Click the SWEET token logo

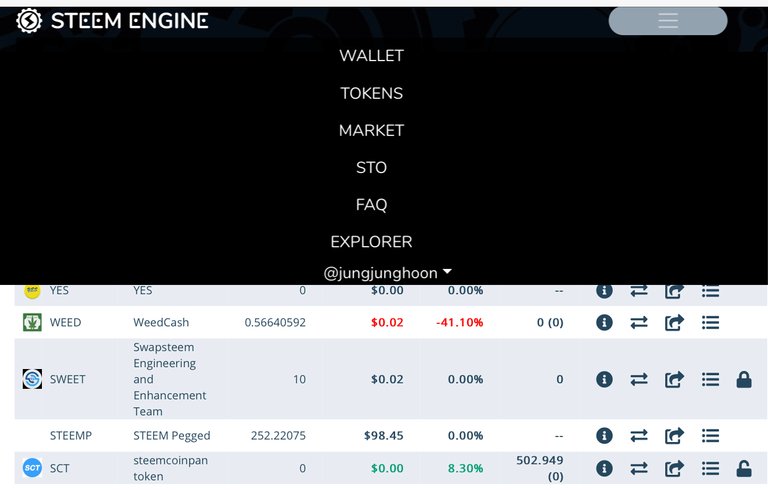coord(32,379)
